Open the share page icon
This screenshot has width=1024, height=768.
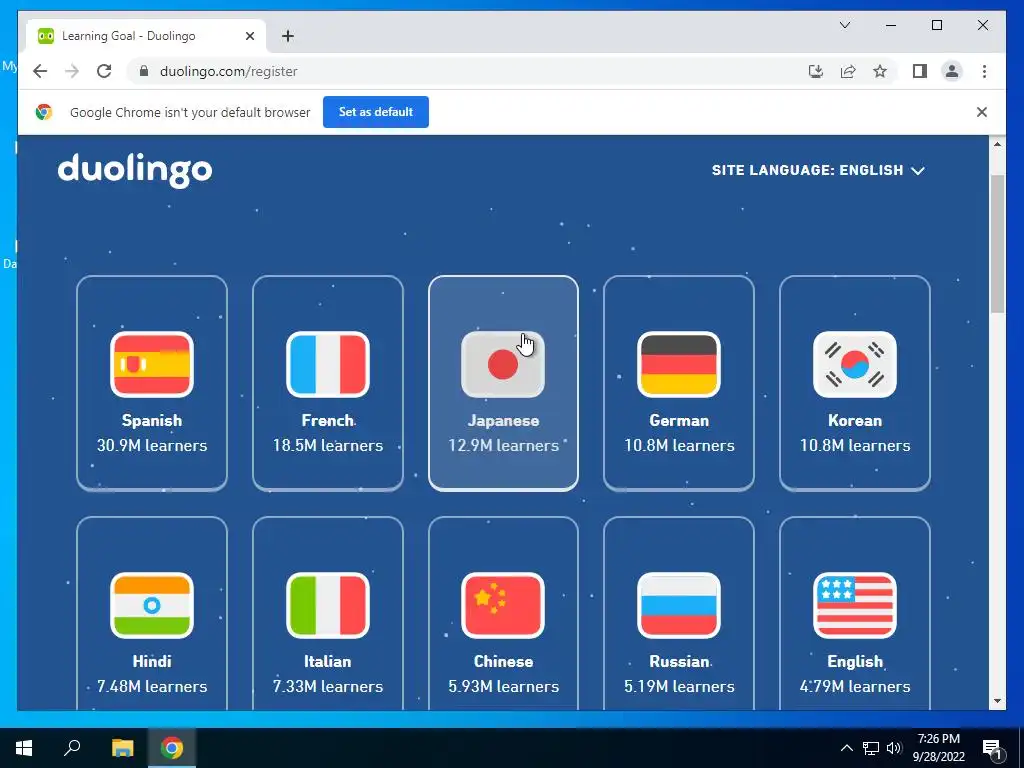pos(848,71)
